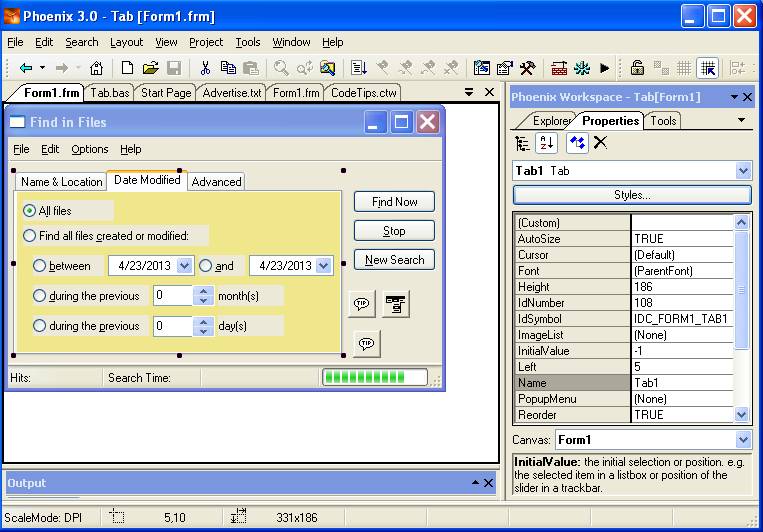Select during the previous month(s) radio
763x532 pixels.
click(39, 296)
